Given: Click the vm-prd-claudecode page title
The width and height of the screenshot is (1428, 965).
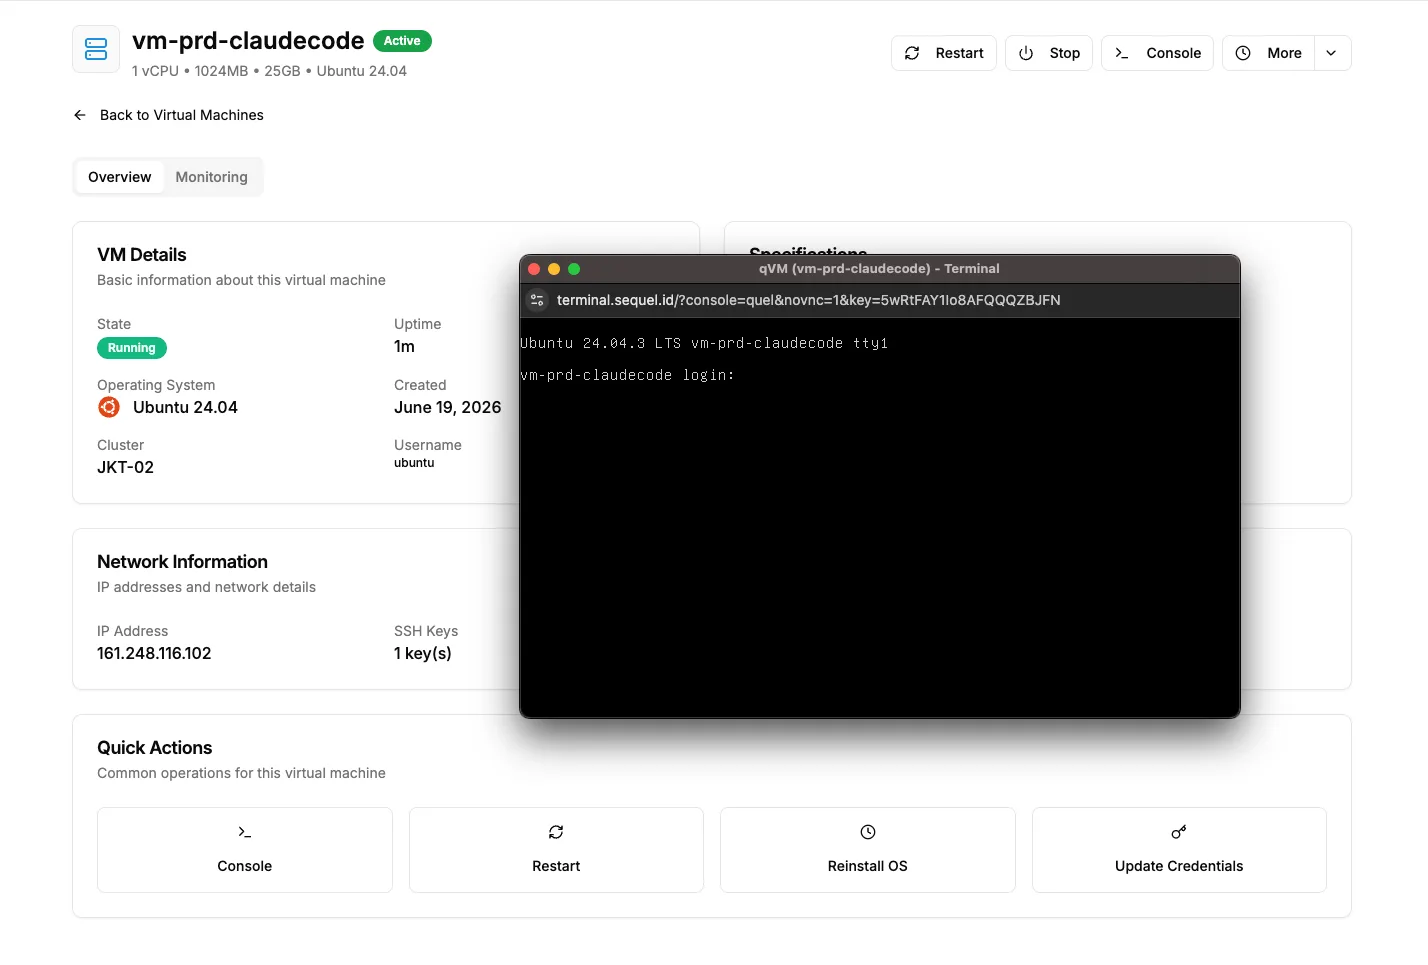Looking at the screenshot, I should (248, 41).
